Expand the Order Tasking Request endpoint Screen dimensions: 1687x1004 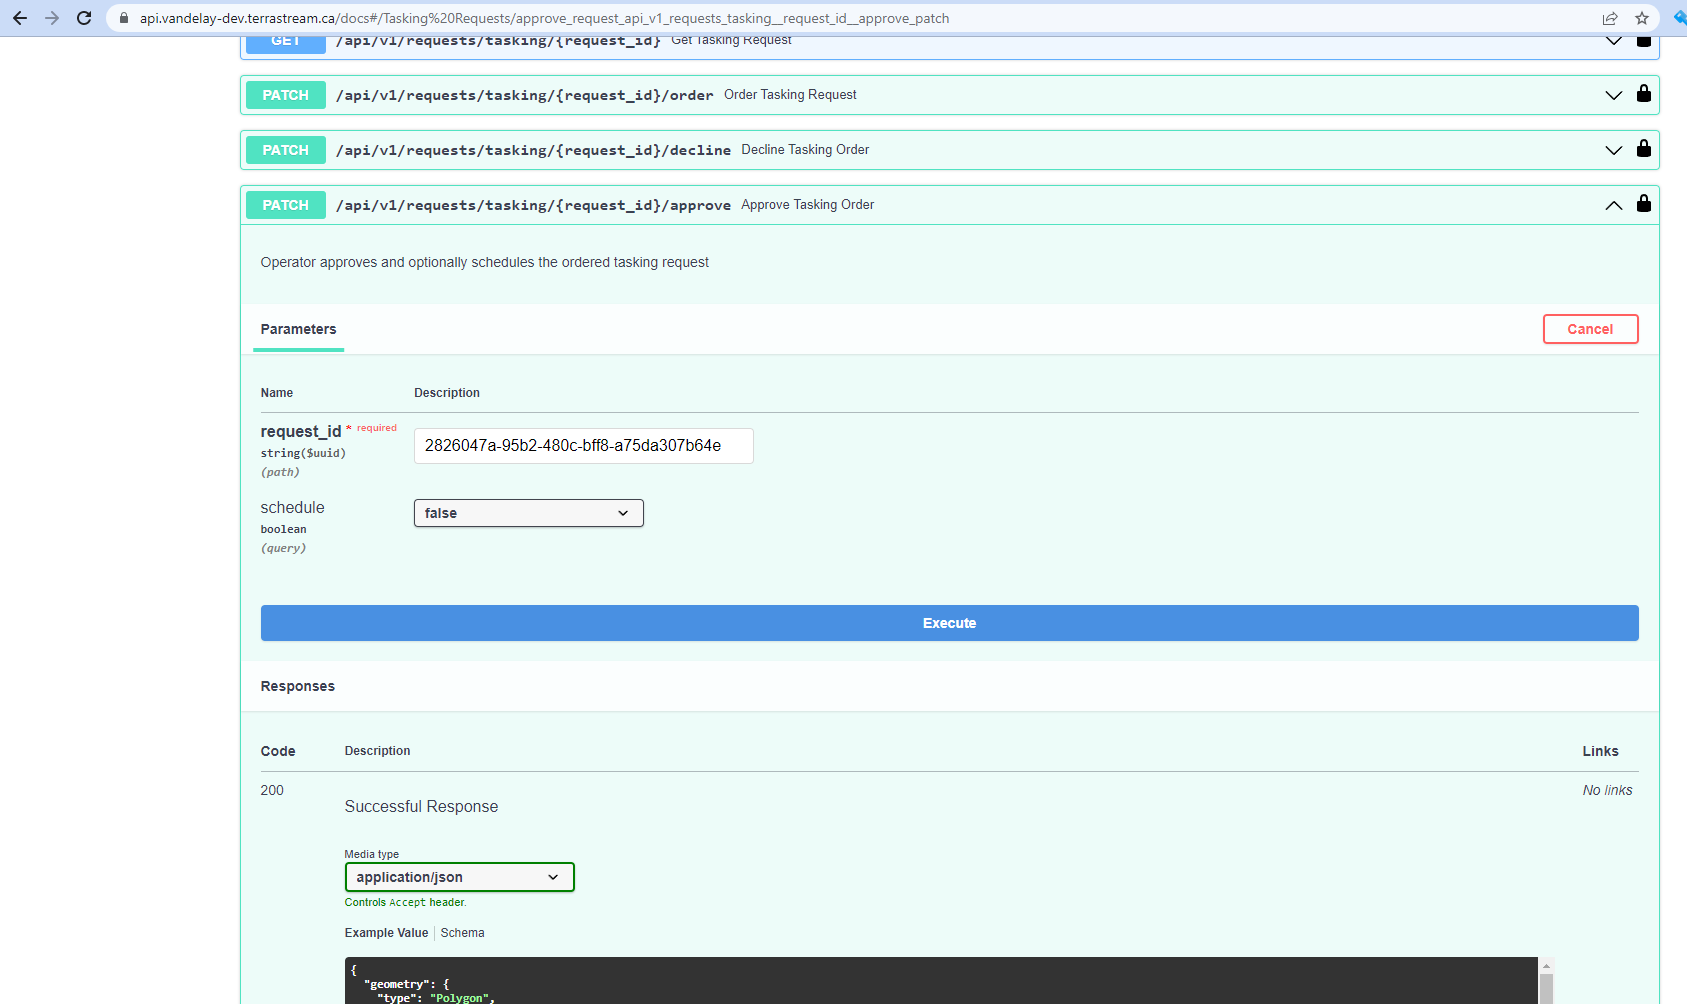pos(1614,95)
